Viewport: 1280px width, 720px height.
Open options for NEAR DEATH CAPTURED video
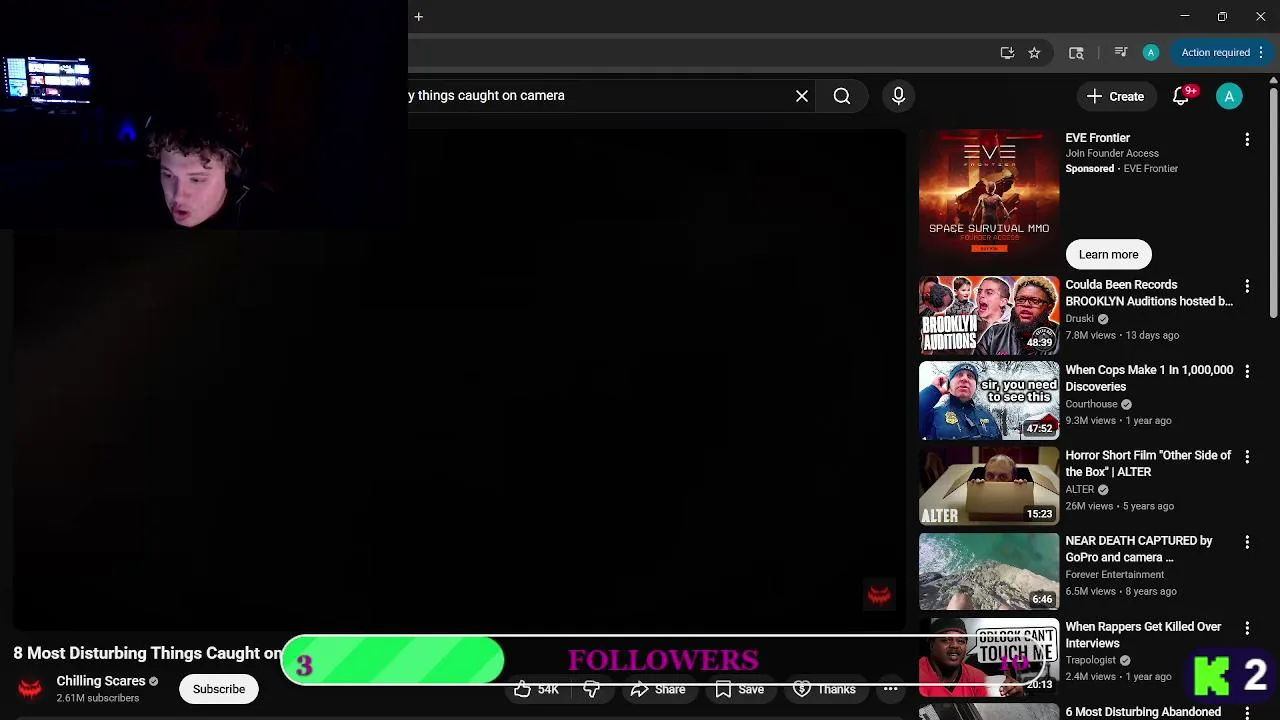[1247, 542]
